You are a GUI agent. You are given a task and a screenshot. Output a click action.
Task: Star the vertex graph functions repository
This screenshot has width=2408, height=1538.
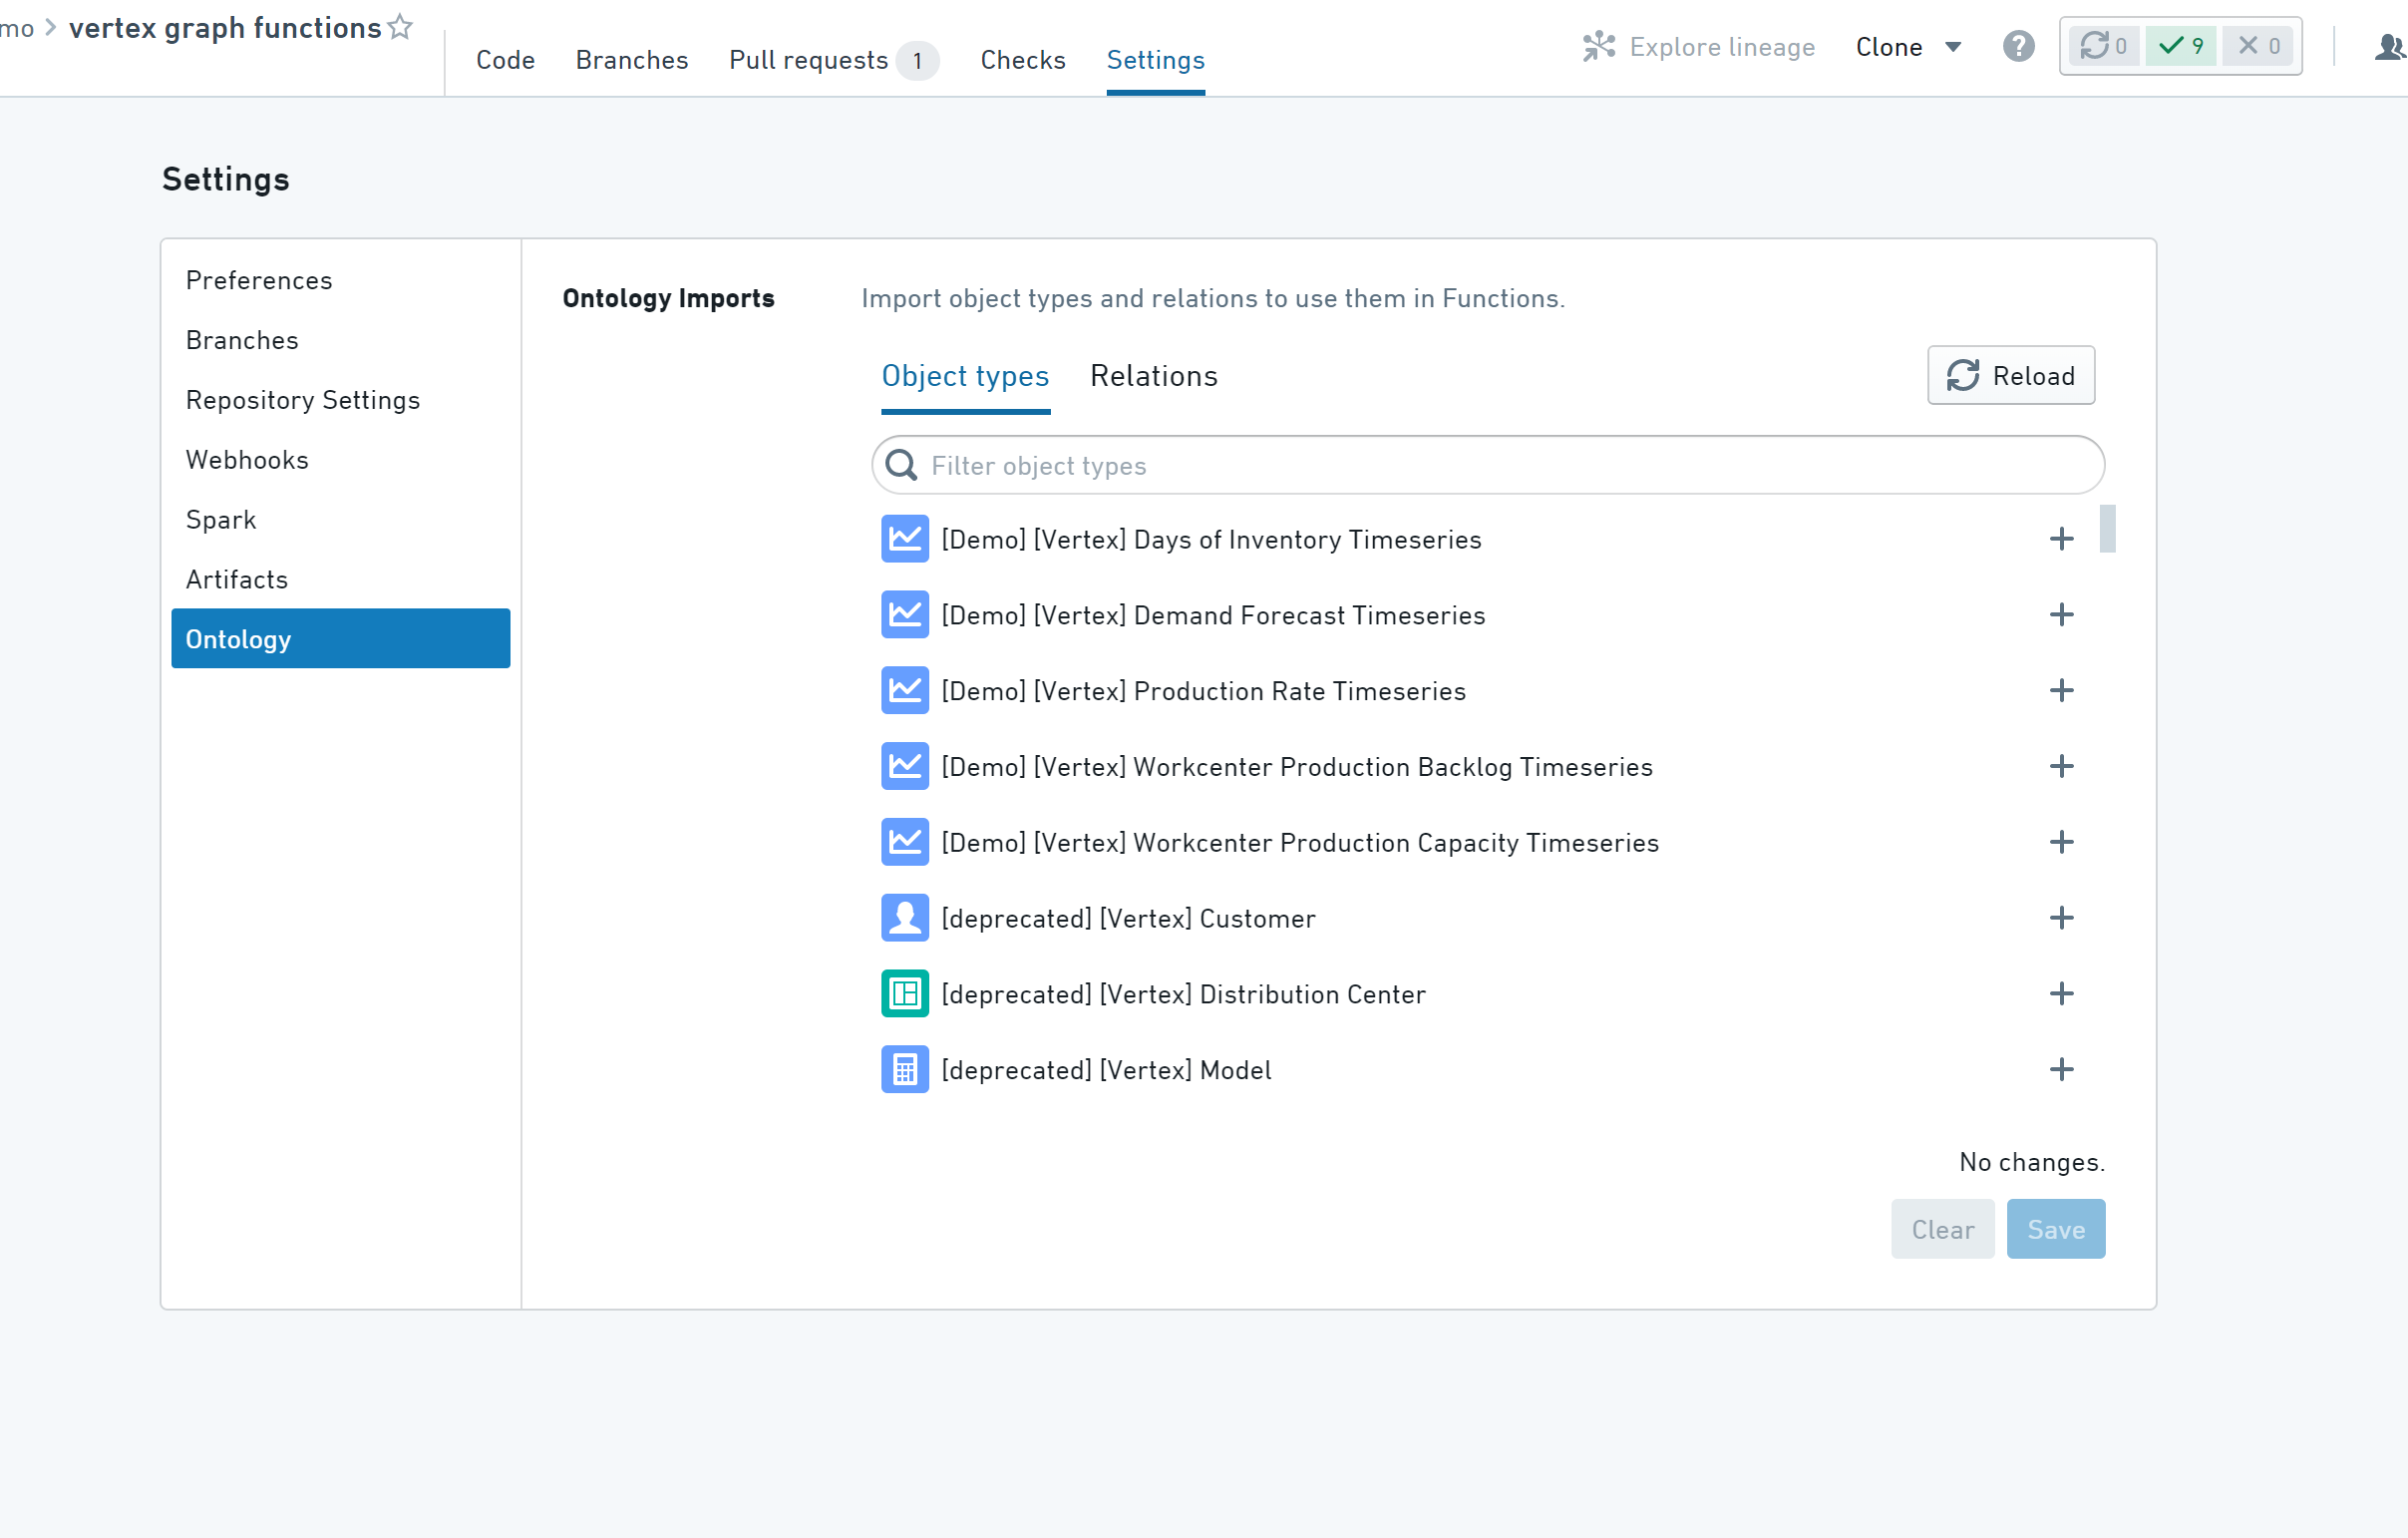(x=400, y=27)
